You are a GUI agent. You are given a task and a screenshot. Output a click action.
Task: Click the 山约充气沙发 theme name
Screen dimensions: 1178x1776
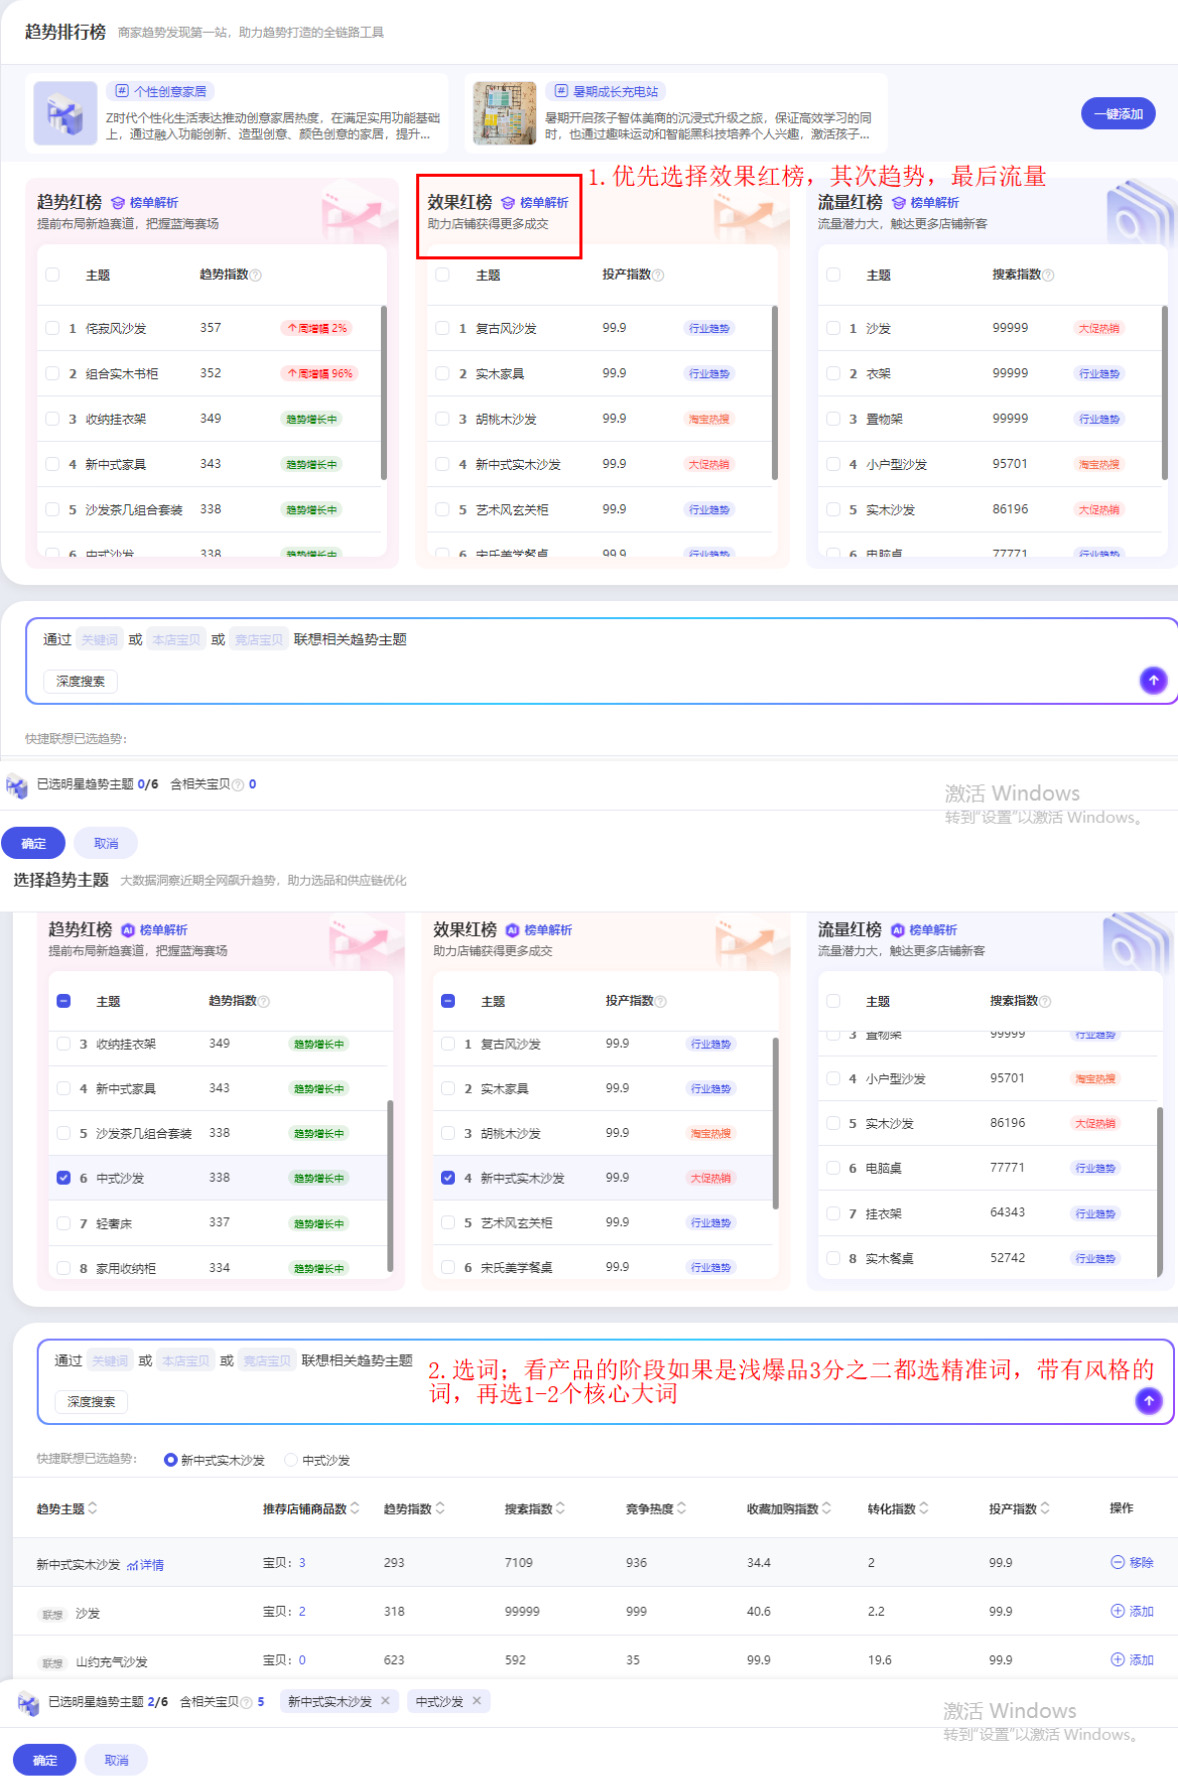pos(112,1662)
